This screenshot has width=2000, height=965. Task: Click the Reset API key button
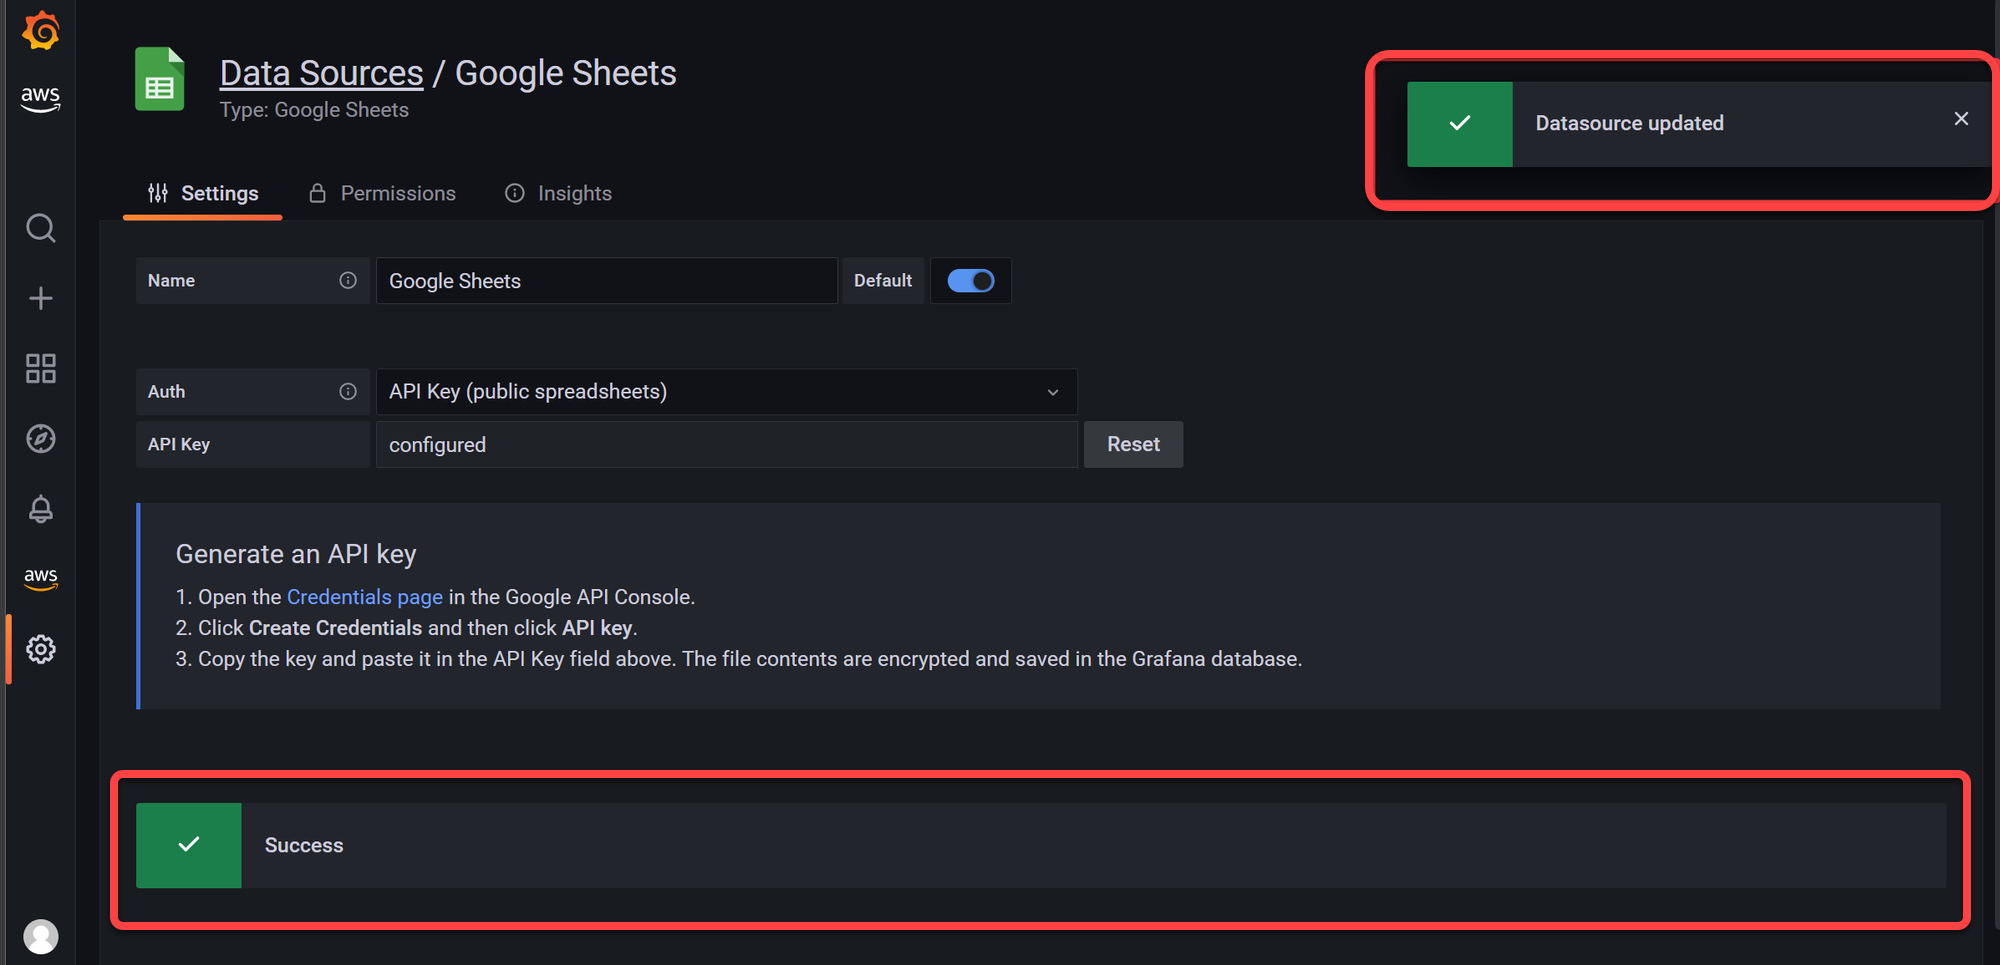1133,444
